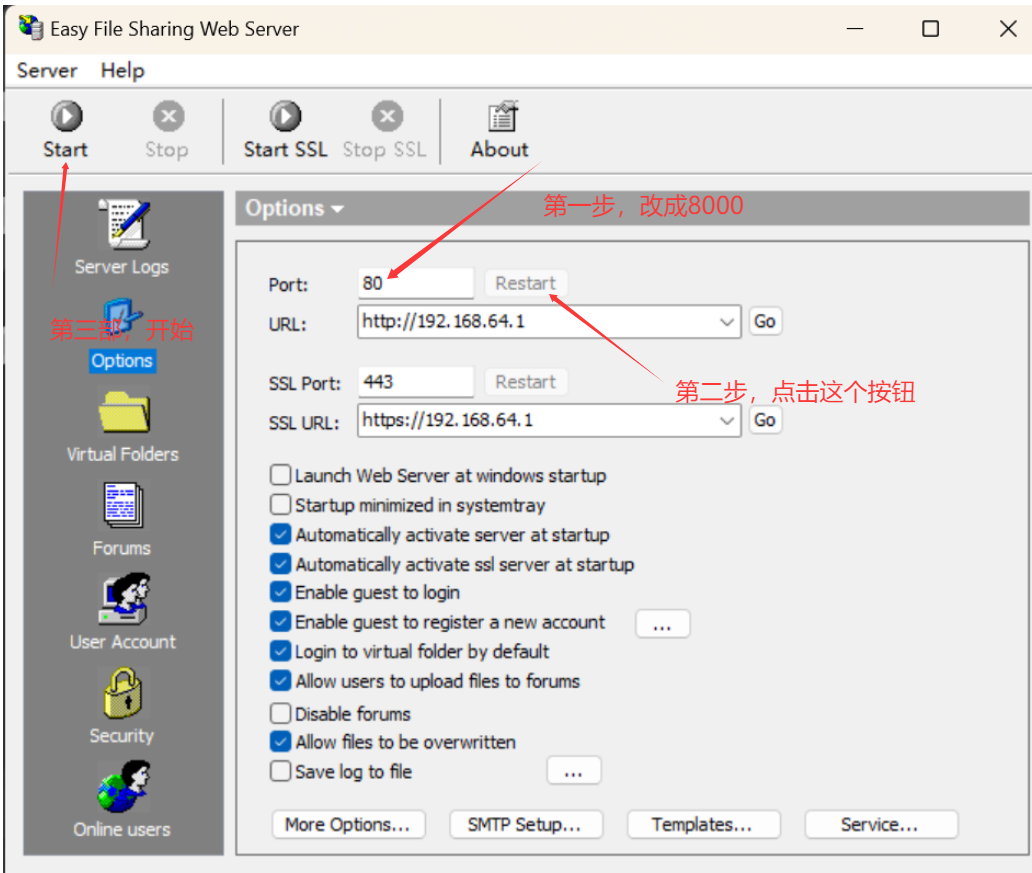1032x873 pixels.
Task: Open the Help menu
Action: (x=122, y=70)
